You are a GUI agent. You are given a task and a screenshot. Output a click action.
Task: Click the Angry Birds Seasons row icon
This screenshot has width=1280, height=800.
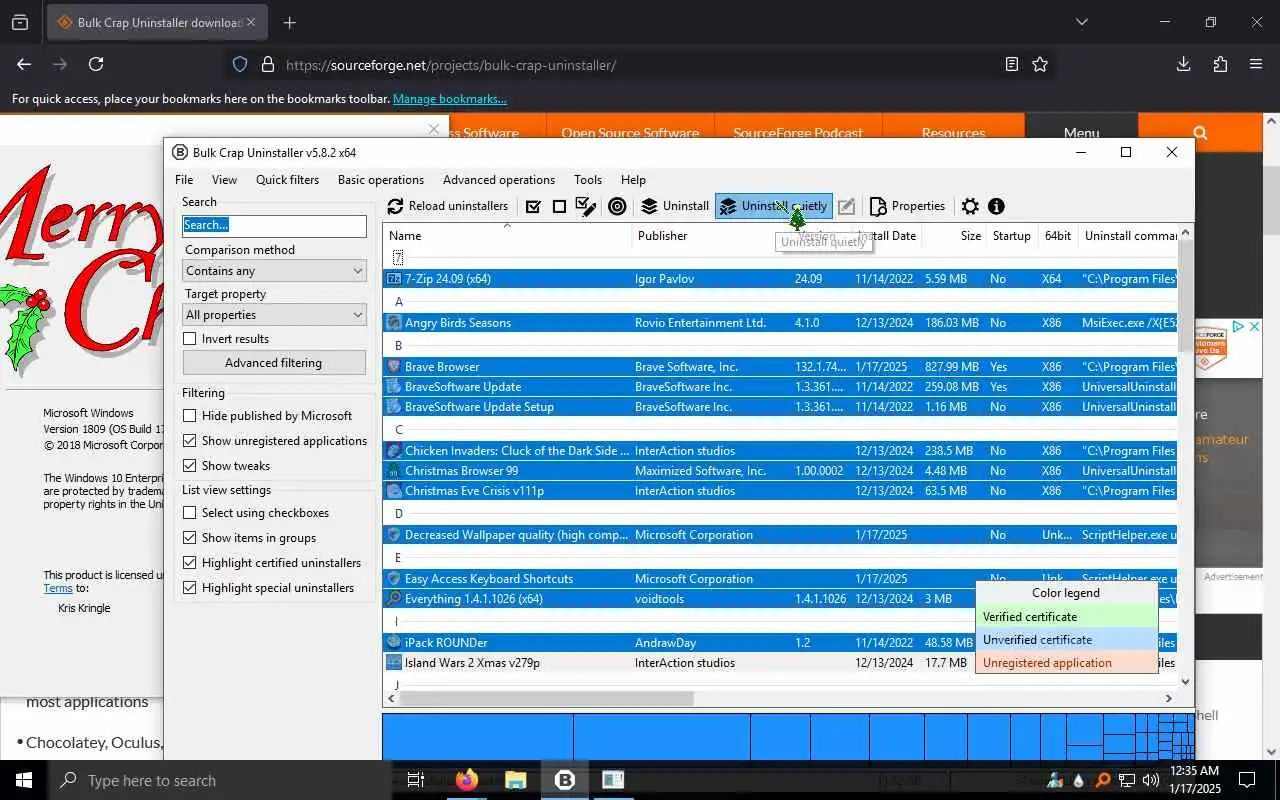coord(394,323)
